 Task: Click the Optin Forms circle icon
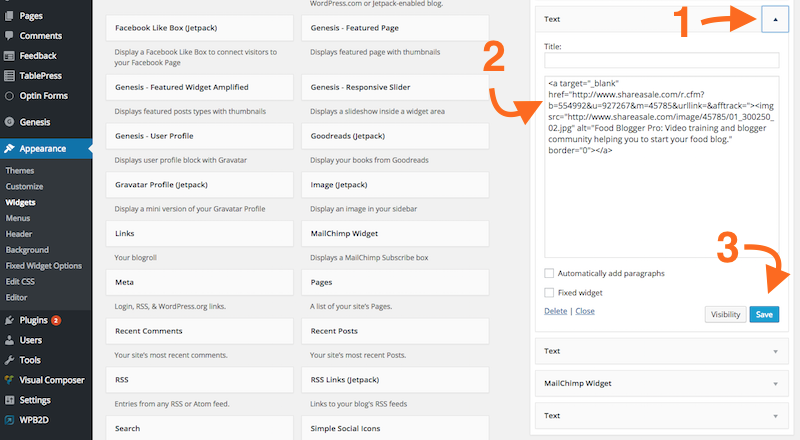9,95
